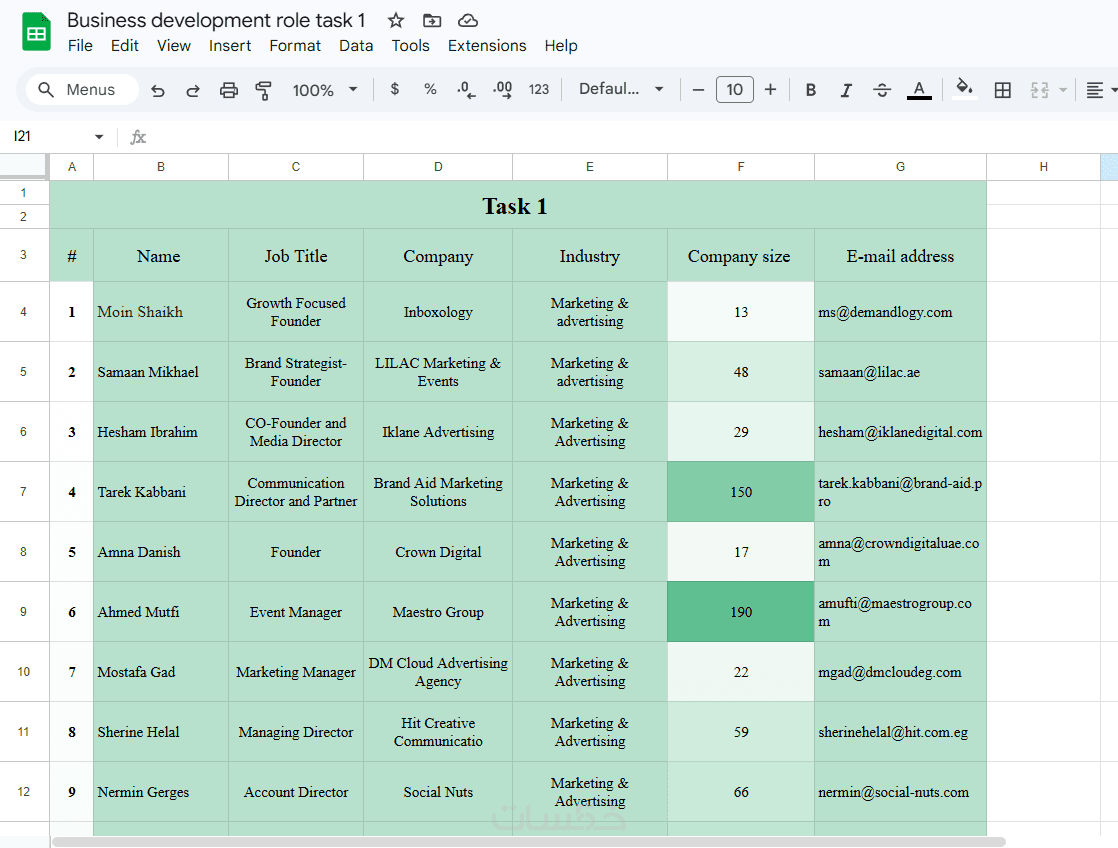Click the samaan@lilac.ae email cell
Screen dimensions: 1118x848
901,372
